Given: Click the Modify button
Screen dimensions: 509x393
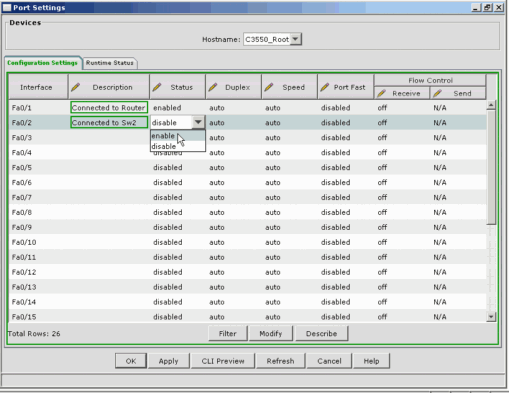Looking at the screenshot, I should [271, 333].
